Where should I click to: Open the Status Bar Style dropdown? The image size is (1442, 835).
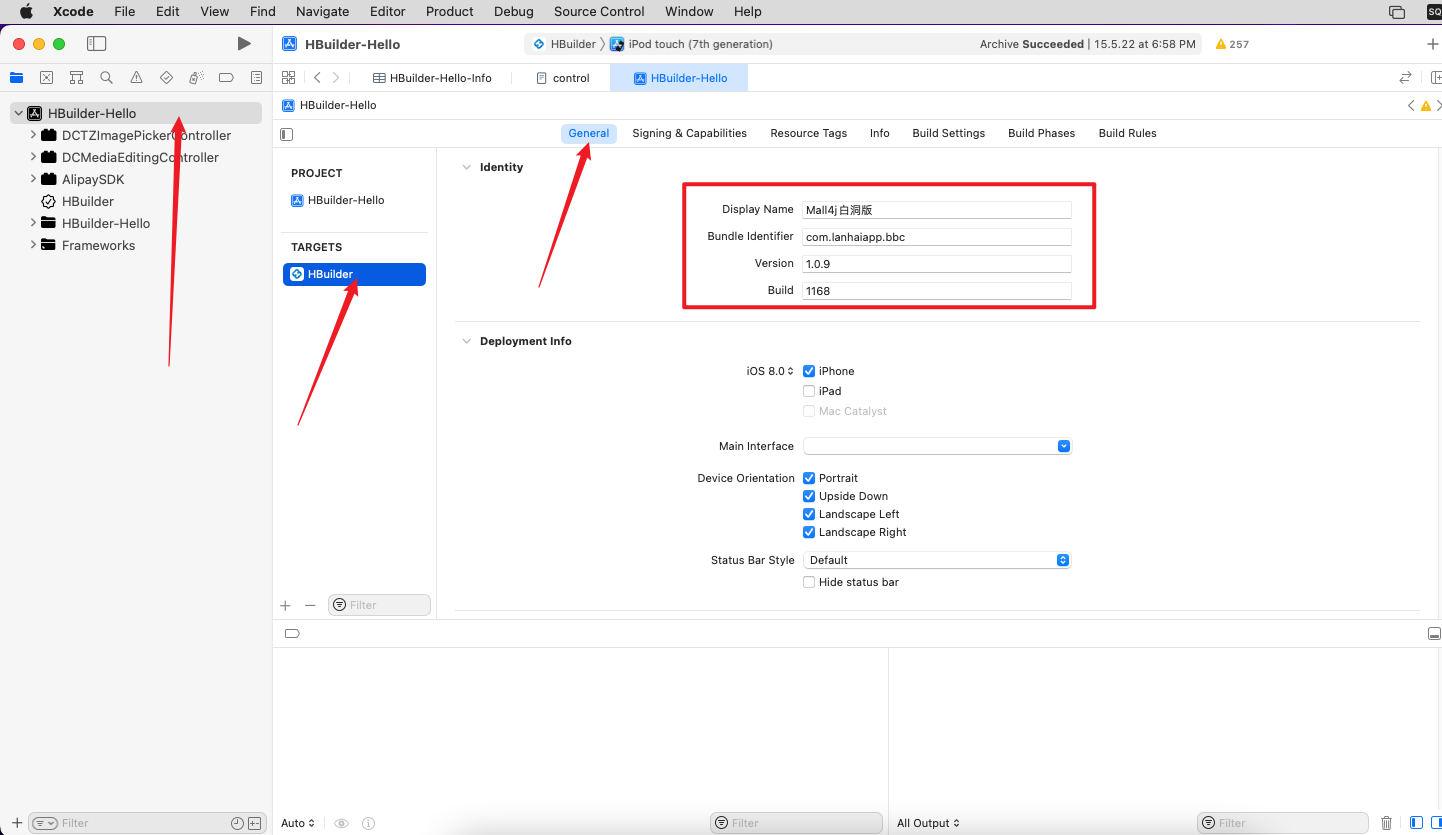click(936, 560)
